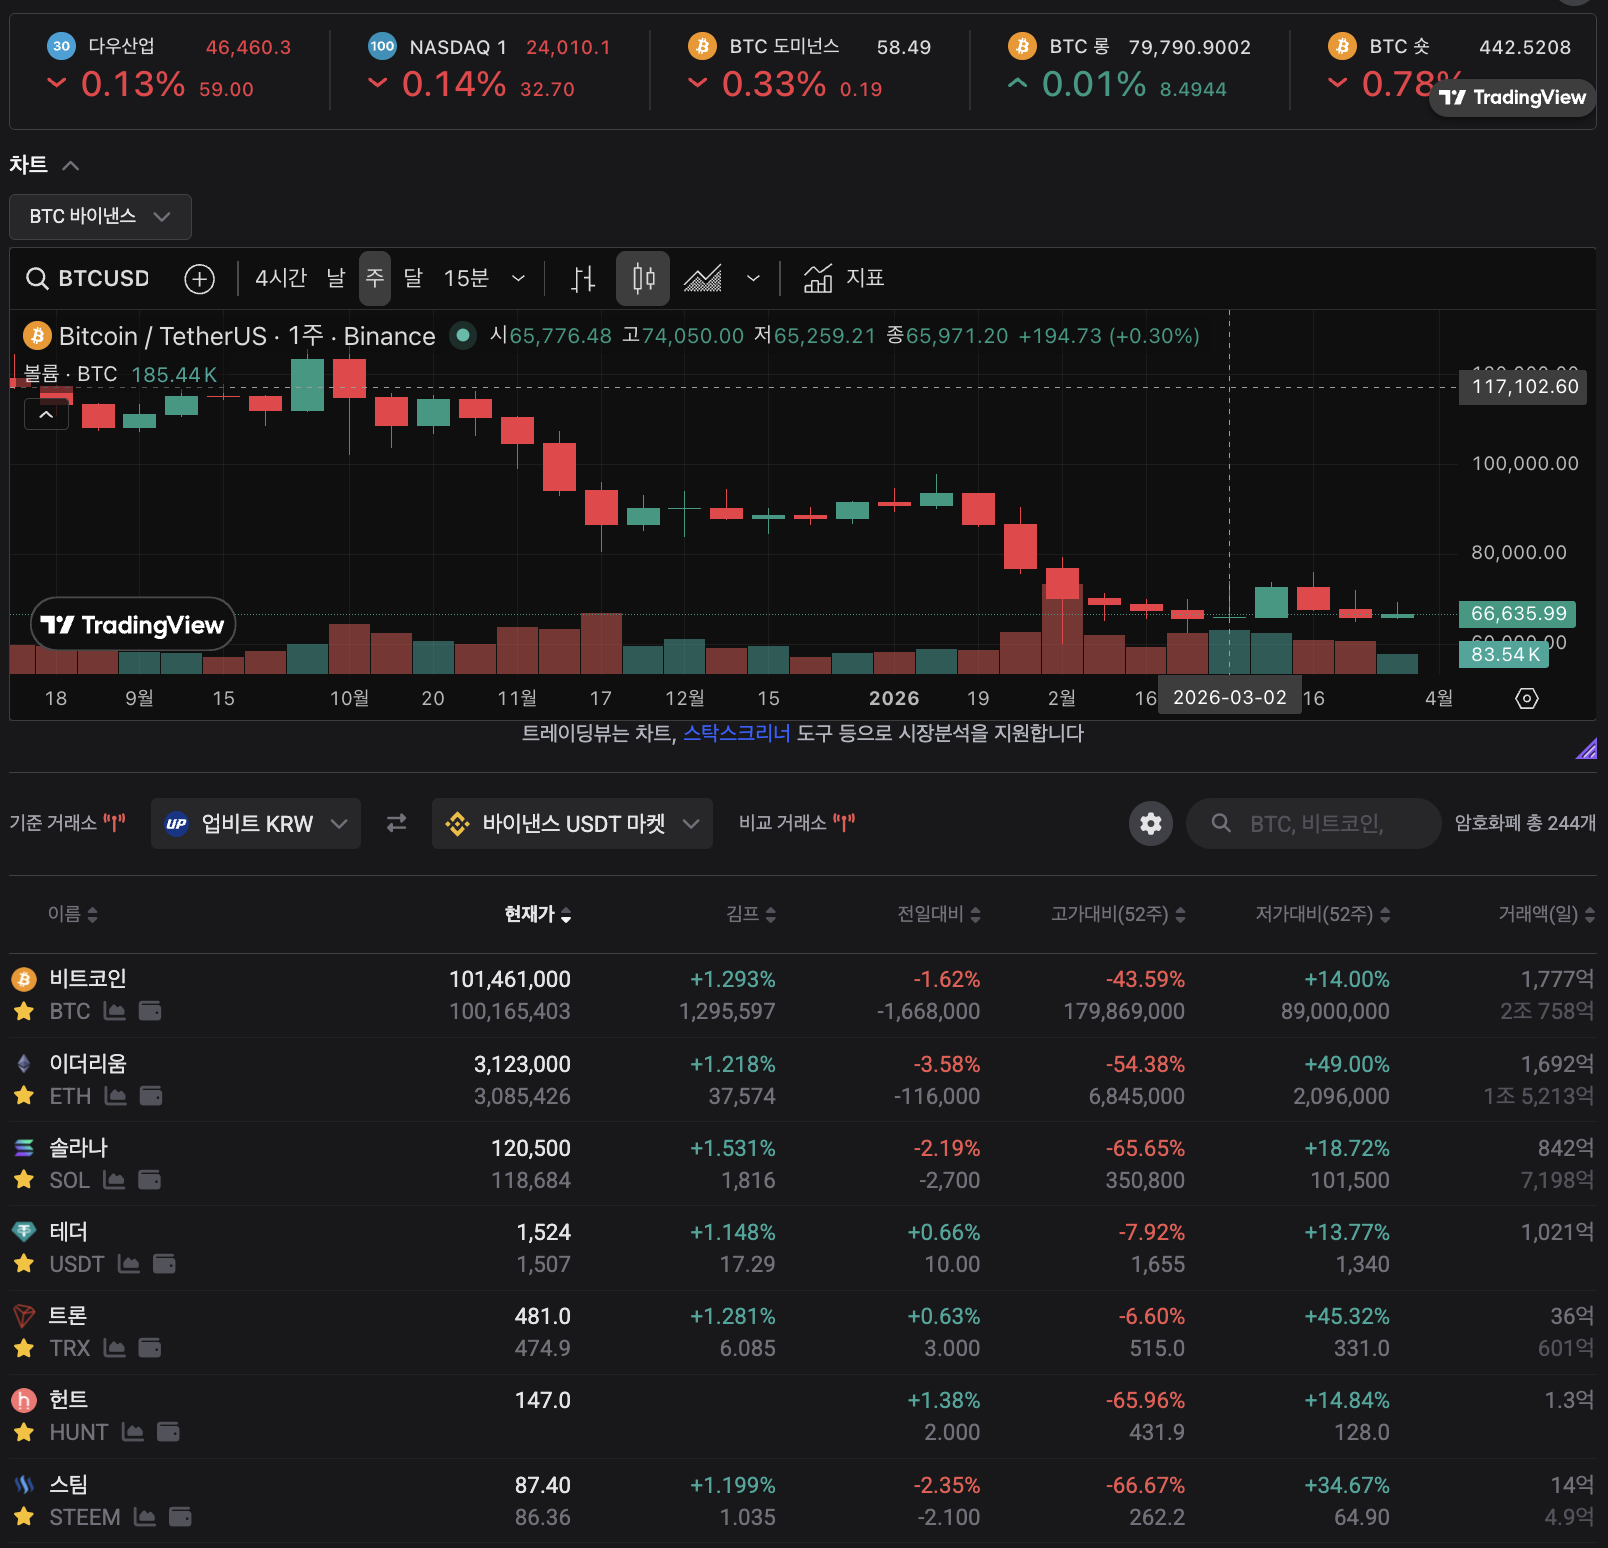Screen dimensions: 1608x1548
Task: Switch chart interval to 달
Action: pos(413,278)
